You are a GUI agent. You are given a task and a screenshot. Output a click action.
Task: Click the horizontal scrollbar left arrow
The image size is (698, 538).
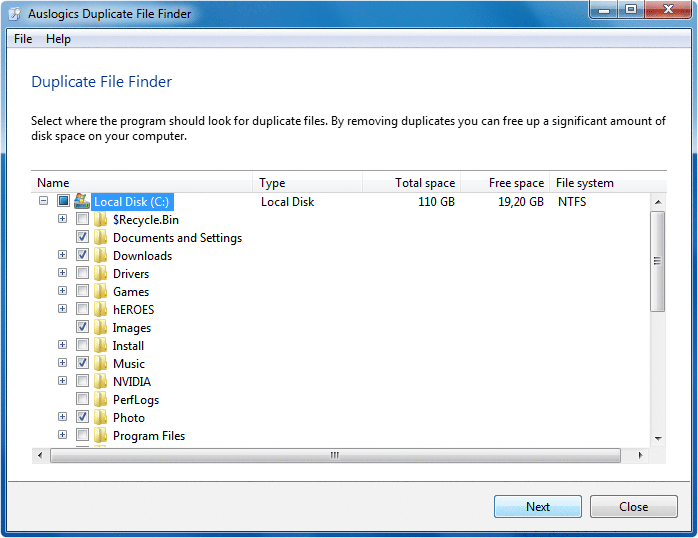(40, 455)
